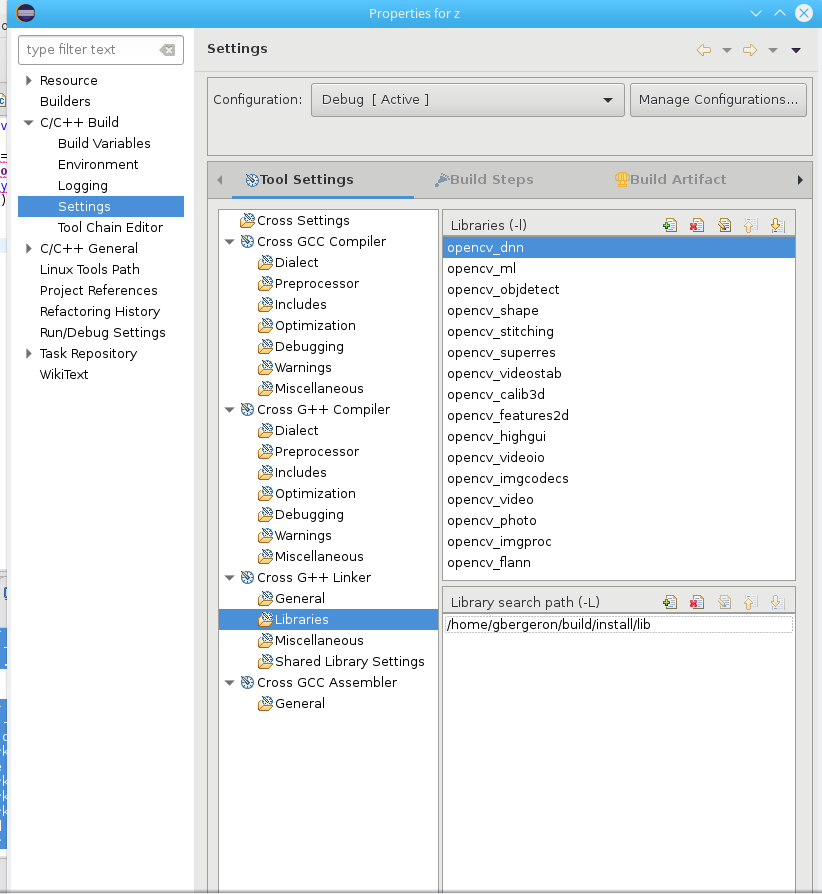Open the view menu dropdown triangle in header
The height and width of the screenshot is (894, 822).
pyautogui.click(x=796, y=50)
